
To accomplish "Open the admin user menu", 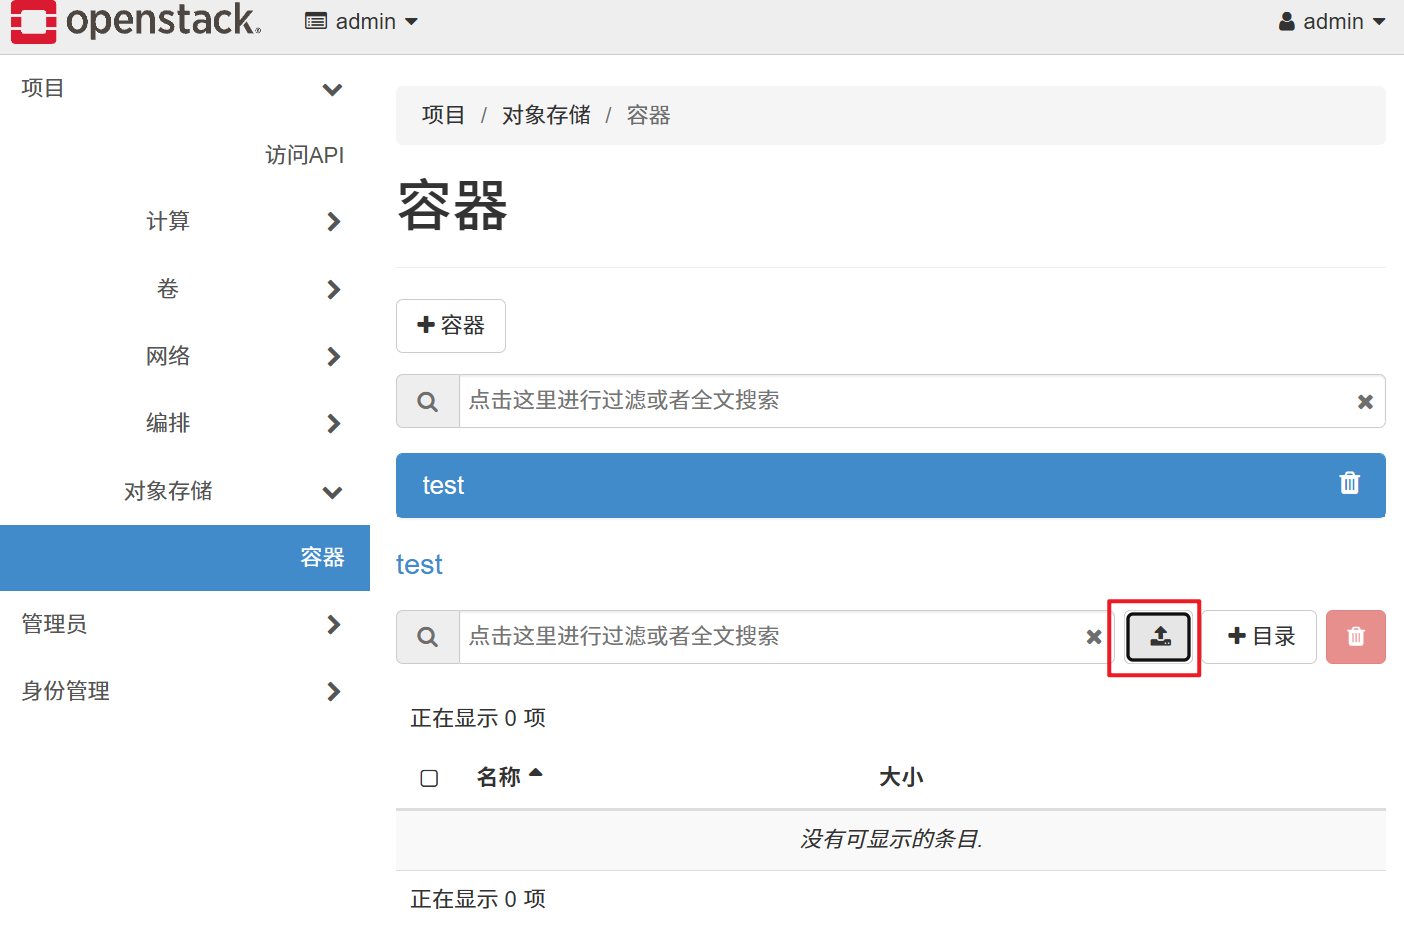I will [x=1332, y=21].
